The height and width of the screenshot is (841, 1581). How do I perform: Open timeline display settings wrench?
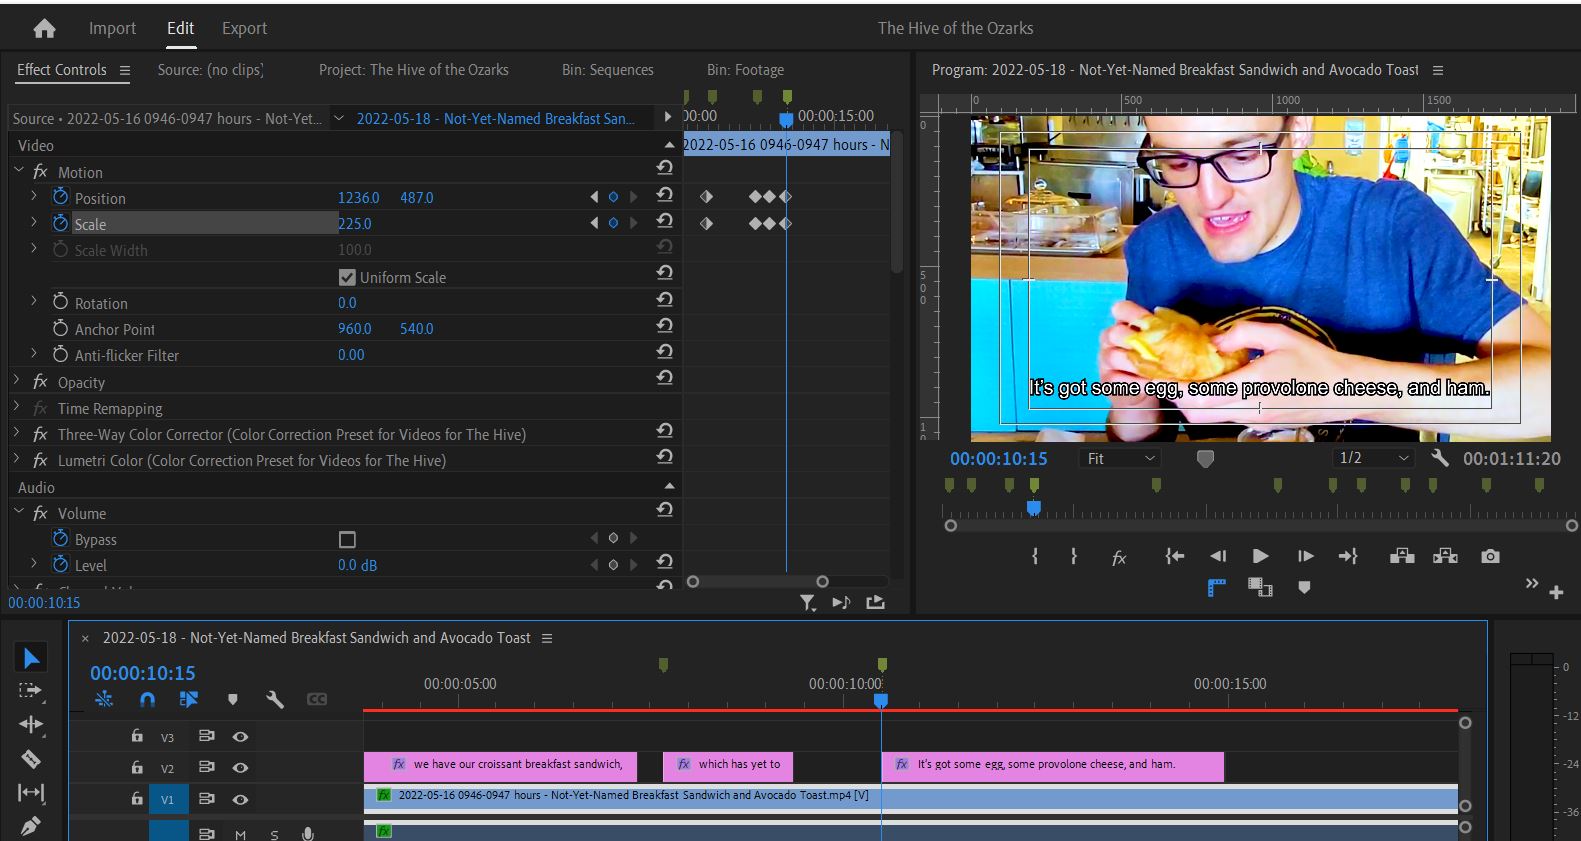[275, 699]
